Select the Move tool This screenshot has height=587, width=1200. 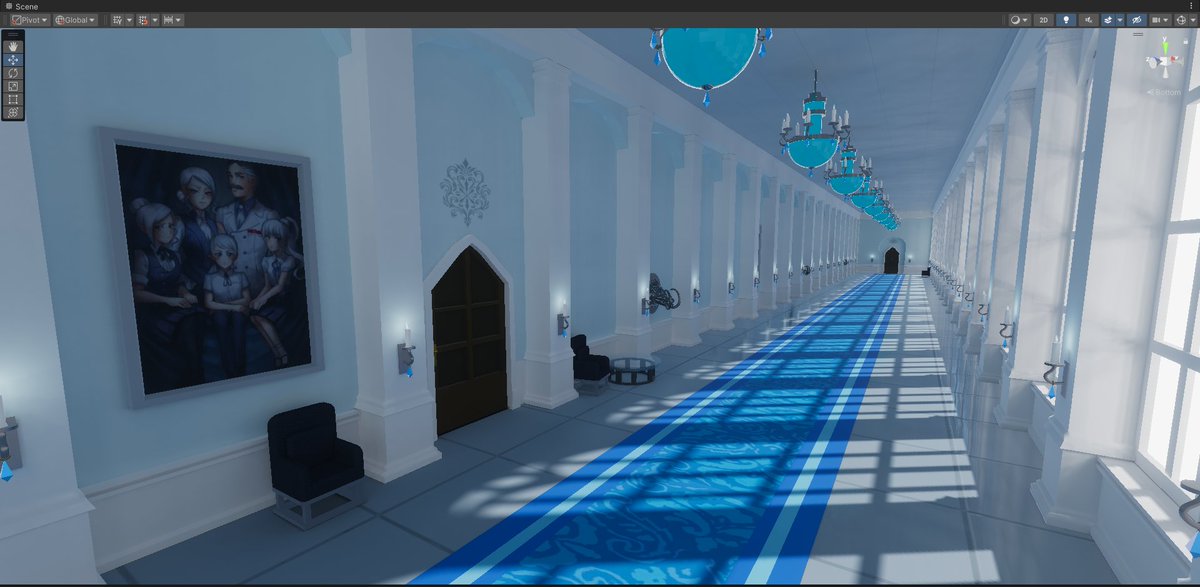coord(13,60)
